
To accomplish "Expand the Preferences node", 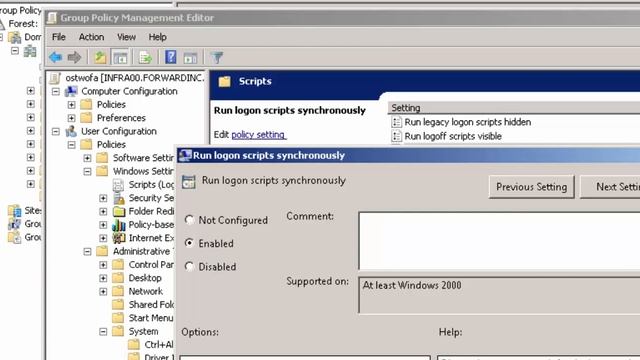I will coord(71,118).
